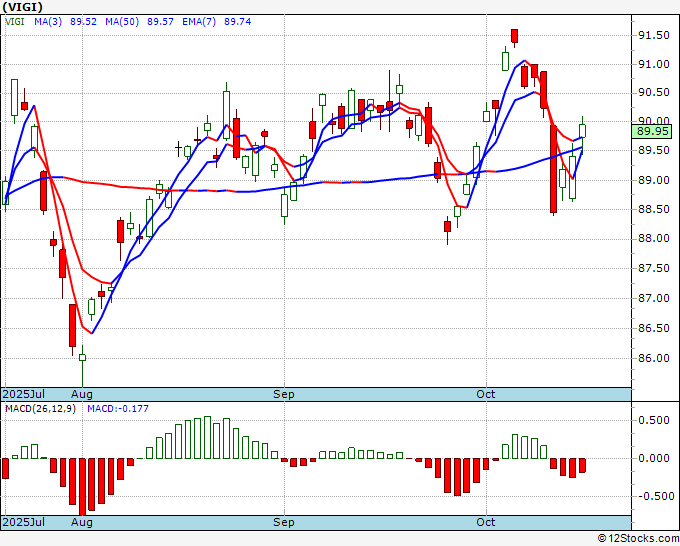Image resolution: width=680 pixels, height=546 pixels.
Task: Click the 86.50 price axis label
Action: [654, 328]
